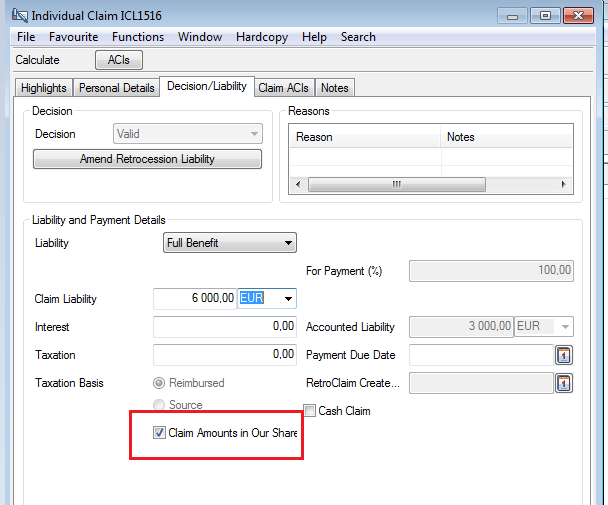
Task: Uncheck Claim Amounts in Our Share
Action: click(159, 433)
